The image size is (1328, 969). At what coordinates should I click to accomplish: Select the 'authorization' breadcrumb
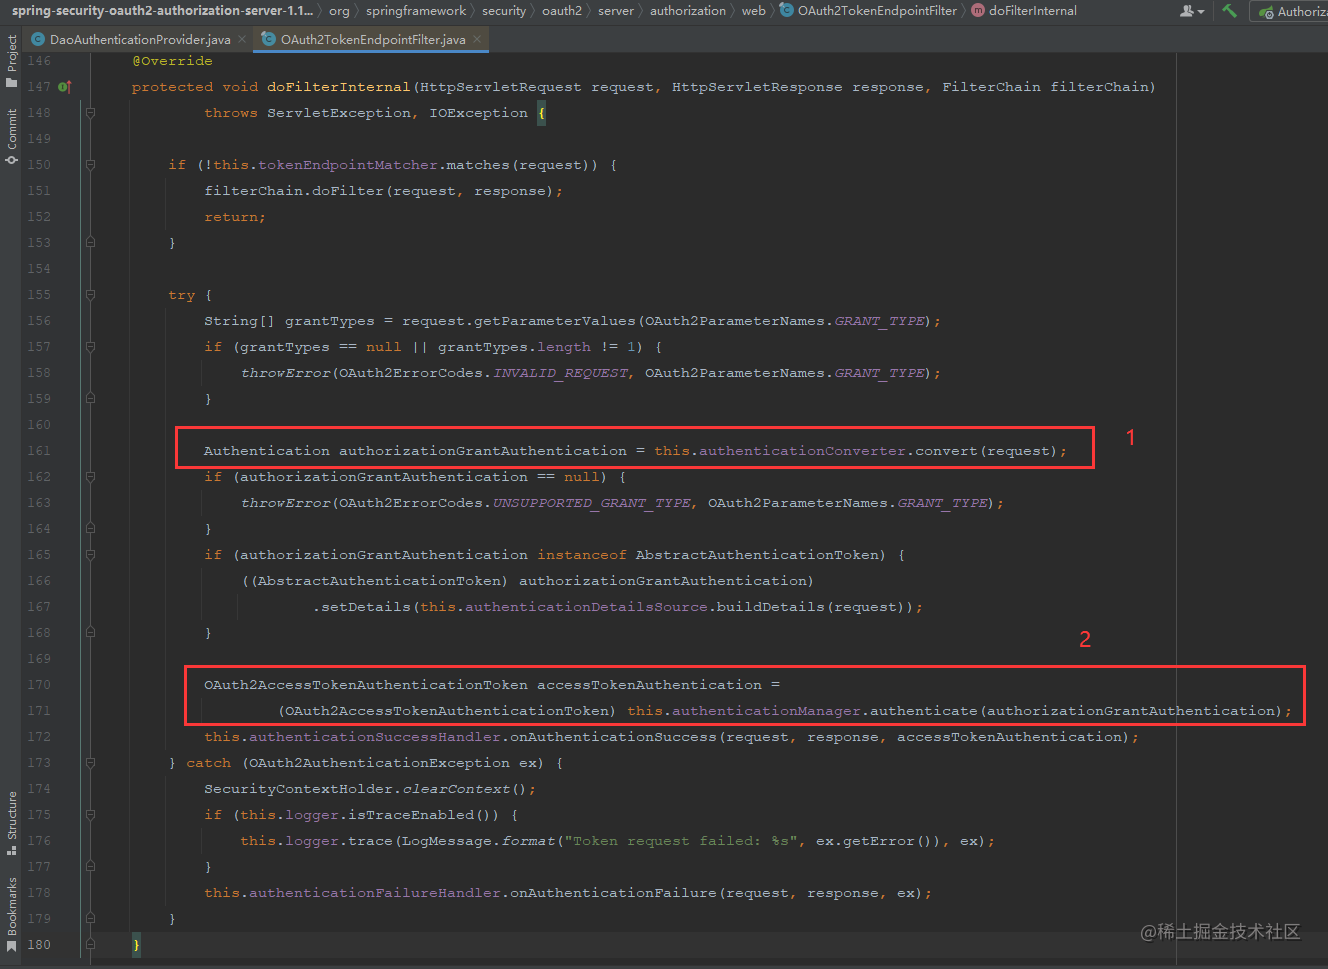(688, 11)
